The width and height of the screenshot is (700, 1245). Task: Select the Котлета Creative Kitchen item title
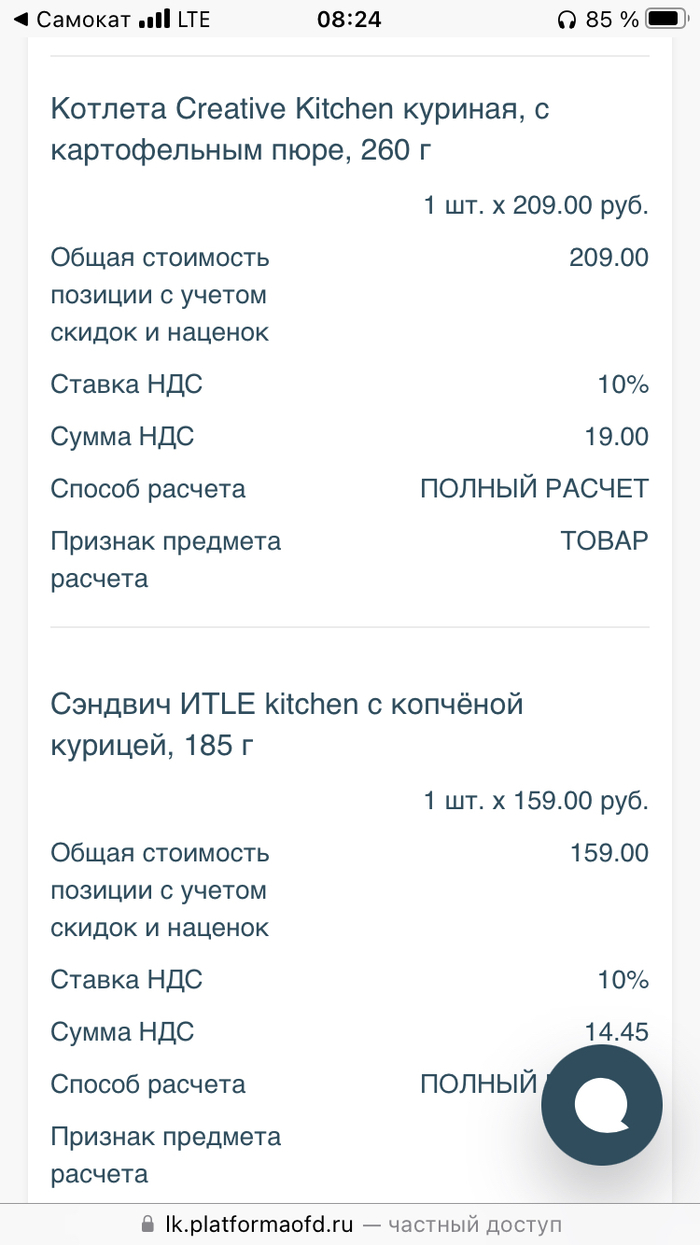[x=300, y=129]
